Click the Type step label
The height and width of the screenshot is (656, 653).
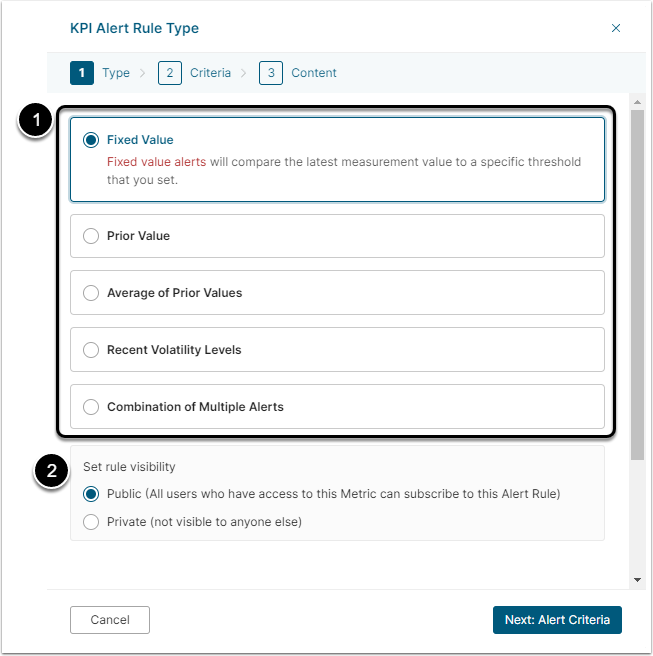[x=116, y=73]
